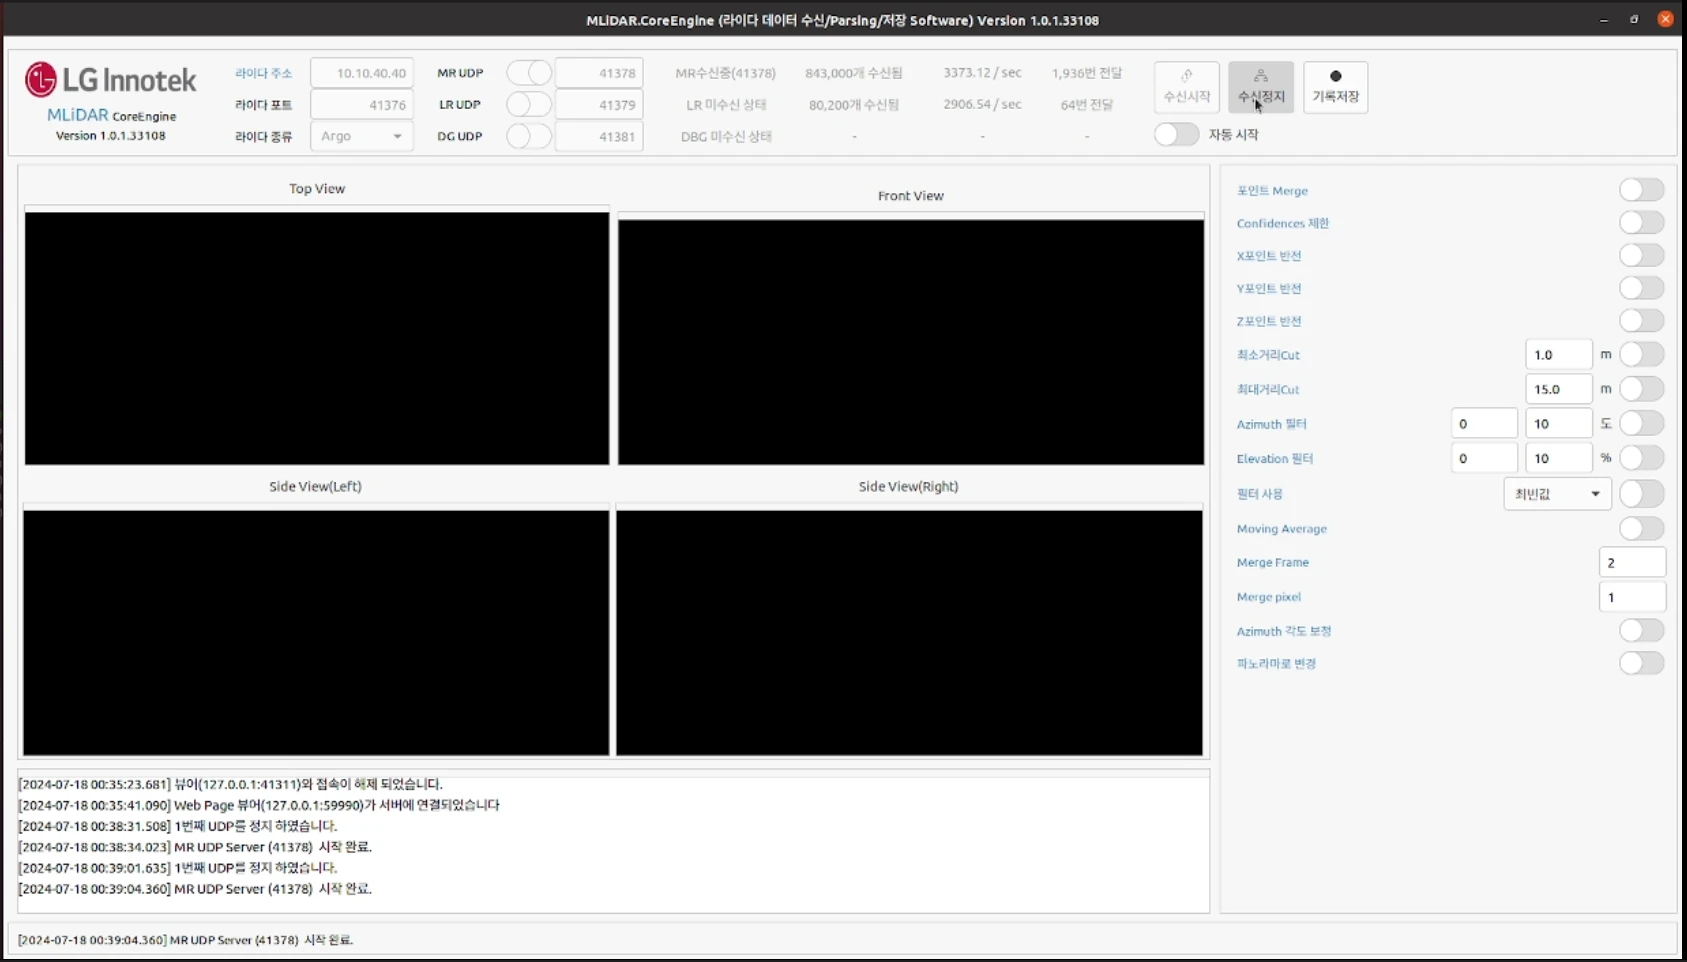This screenshot has height=962, width=1687.
Task: Click the log entry at 00:39:01.635
Action: [x=178, y=868]
